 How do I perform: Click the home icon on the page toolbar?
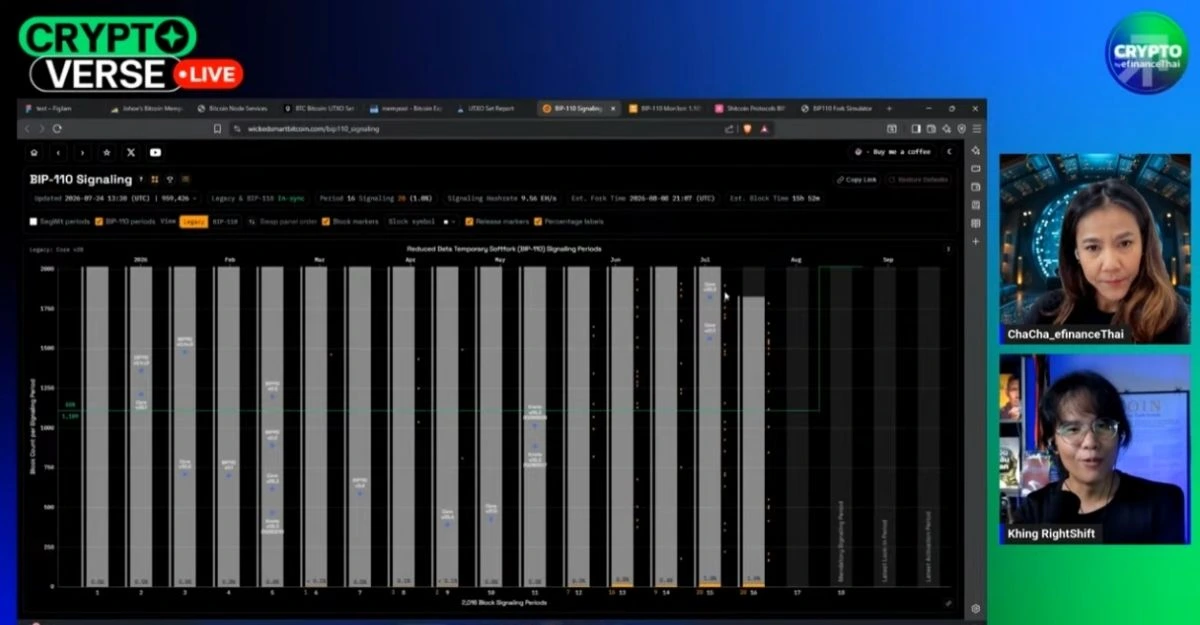34,152
